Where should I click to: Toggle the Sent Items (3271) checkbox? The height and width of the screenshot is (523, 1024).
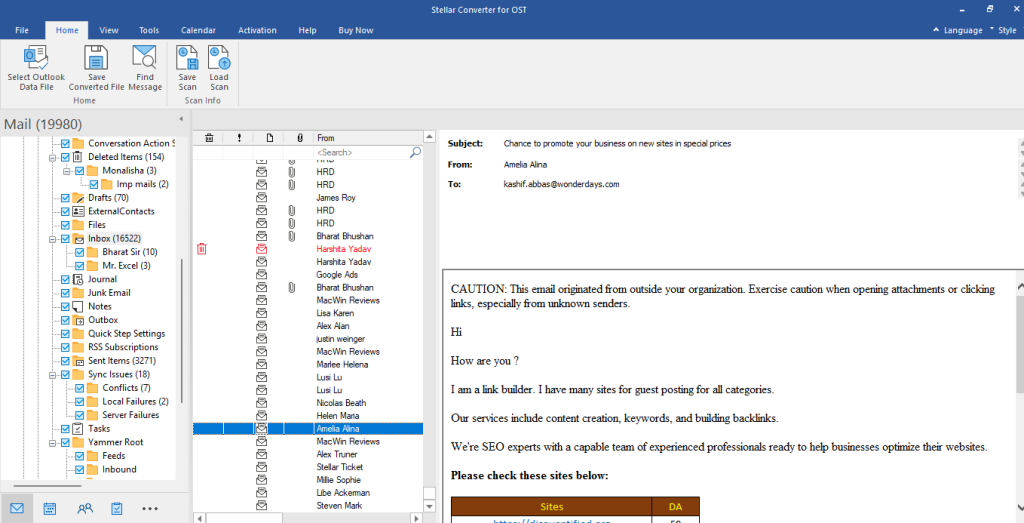[x=66, y=360]
